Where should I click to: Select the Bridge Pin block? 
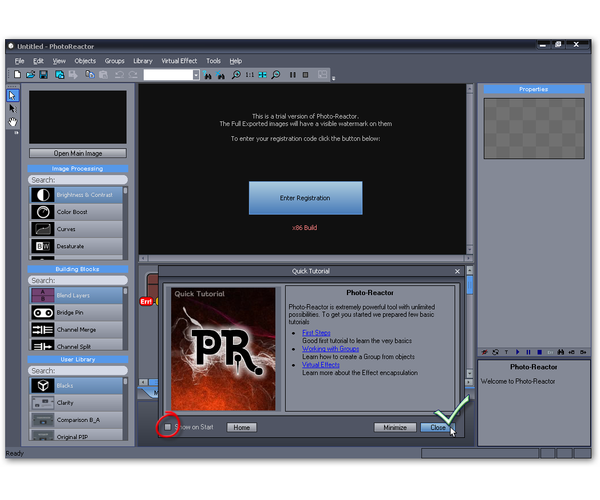76,313
